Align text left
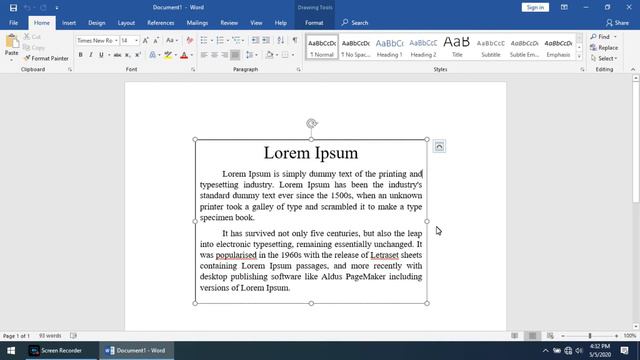Viewport: 640px width, 360px height. coord(204,55)
